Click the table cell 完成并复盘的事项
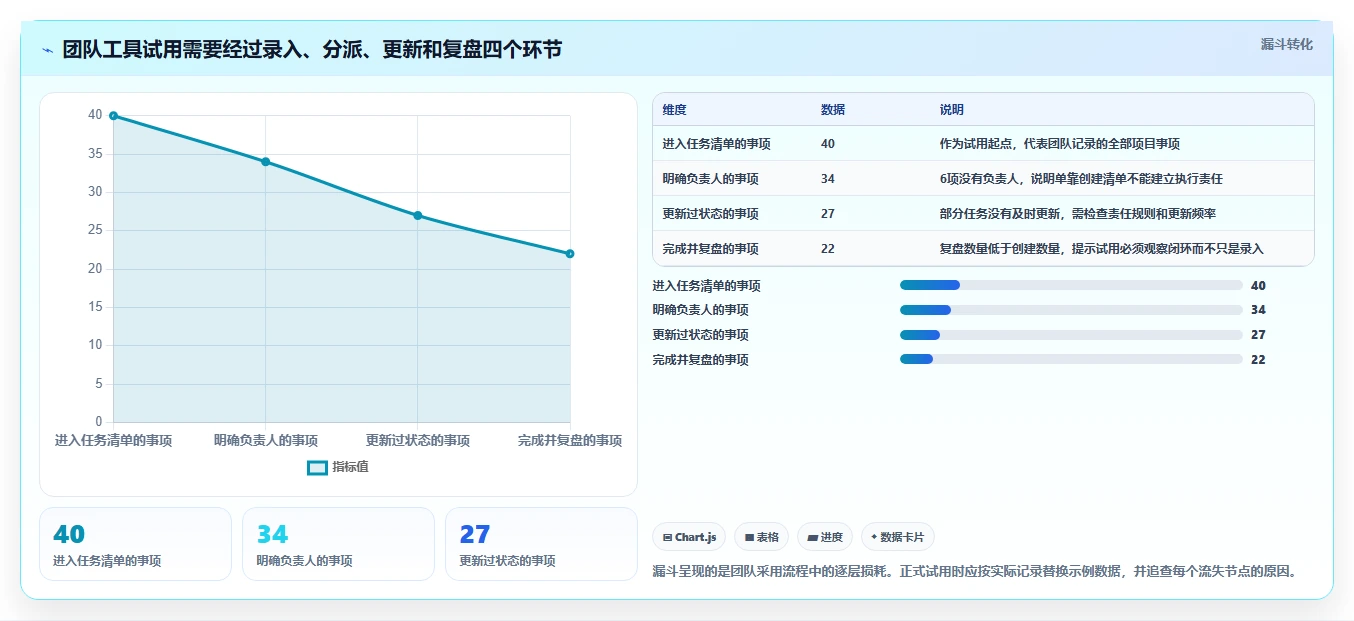The width and height of the screenshot is (1354, 621). click(710, 249)
